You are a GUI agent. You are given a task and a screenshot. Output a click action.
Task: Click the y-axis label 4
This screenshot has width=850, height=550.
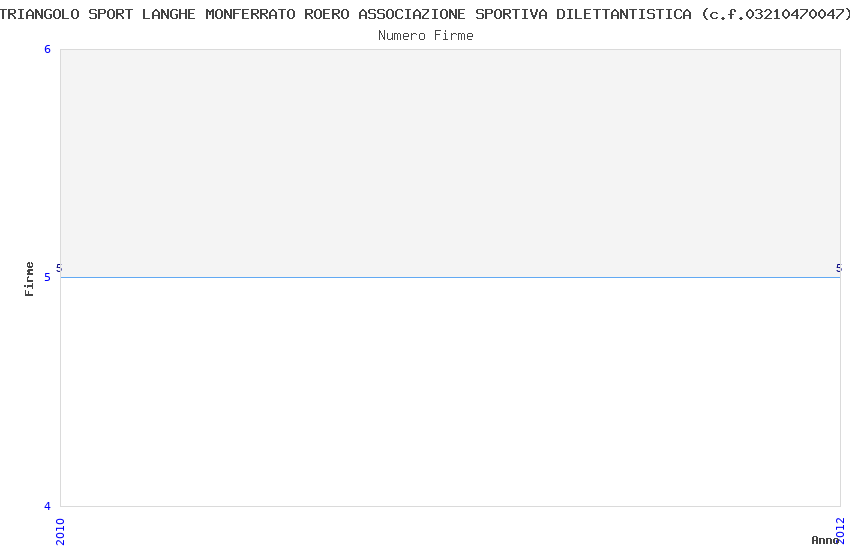47,506
